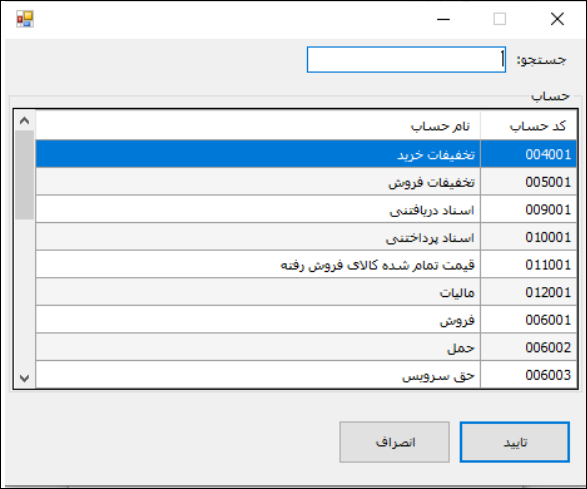Click the scrollbar down arrow
Screen dimensions: 587x489
coord(25,378)
